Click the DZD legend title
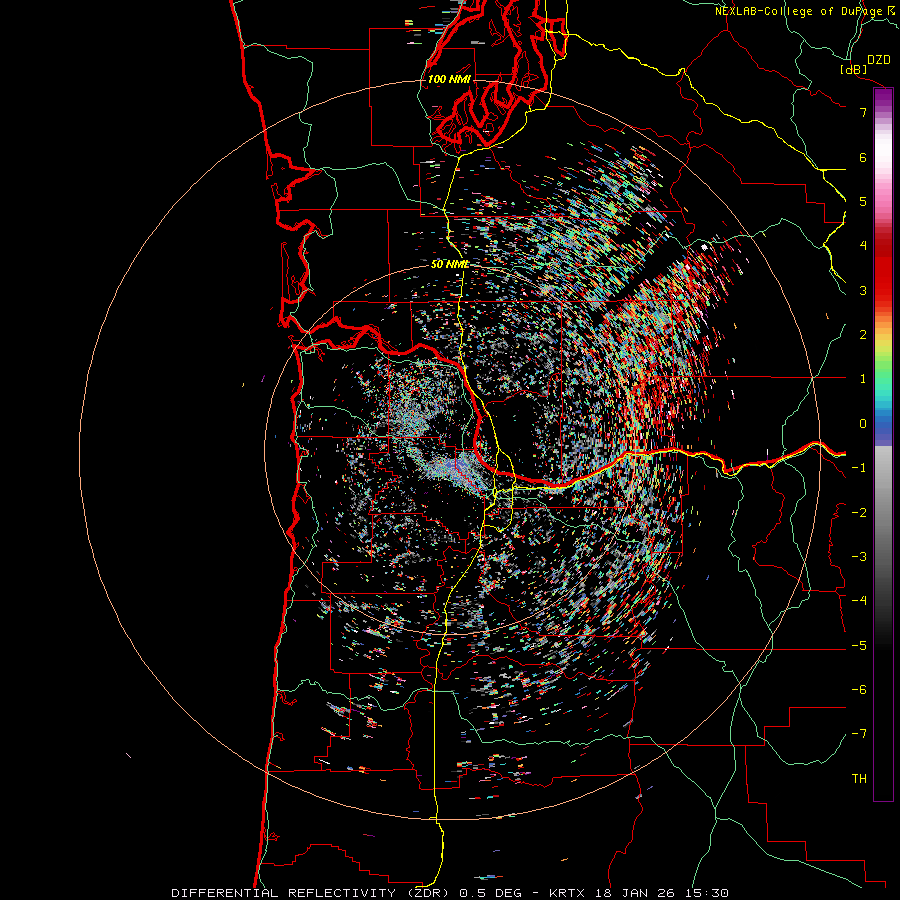Viewport: 900px width, 900px height. pos(879,60)
